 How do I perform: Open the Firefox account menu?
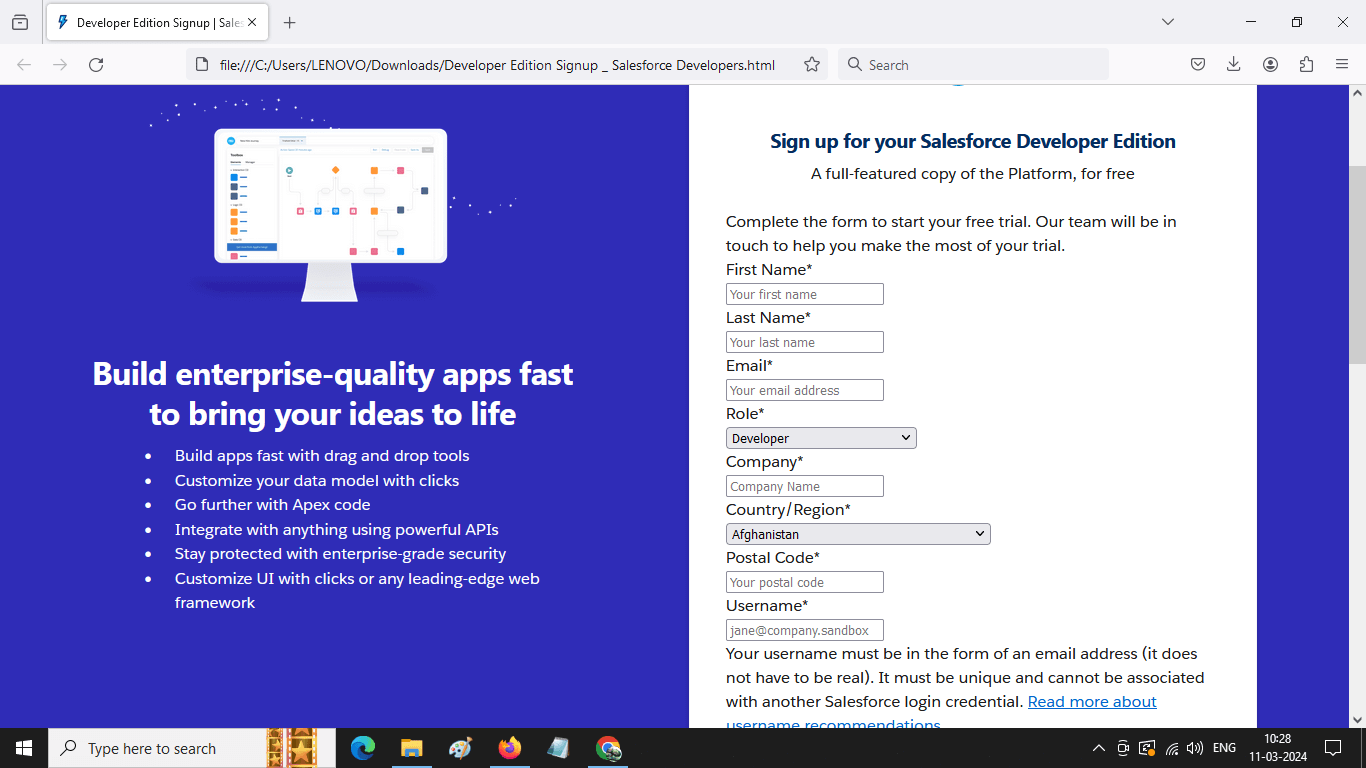(x=1270, y=64)
